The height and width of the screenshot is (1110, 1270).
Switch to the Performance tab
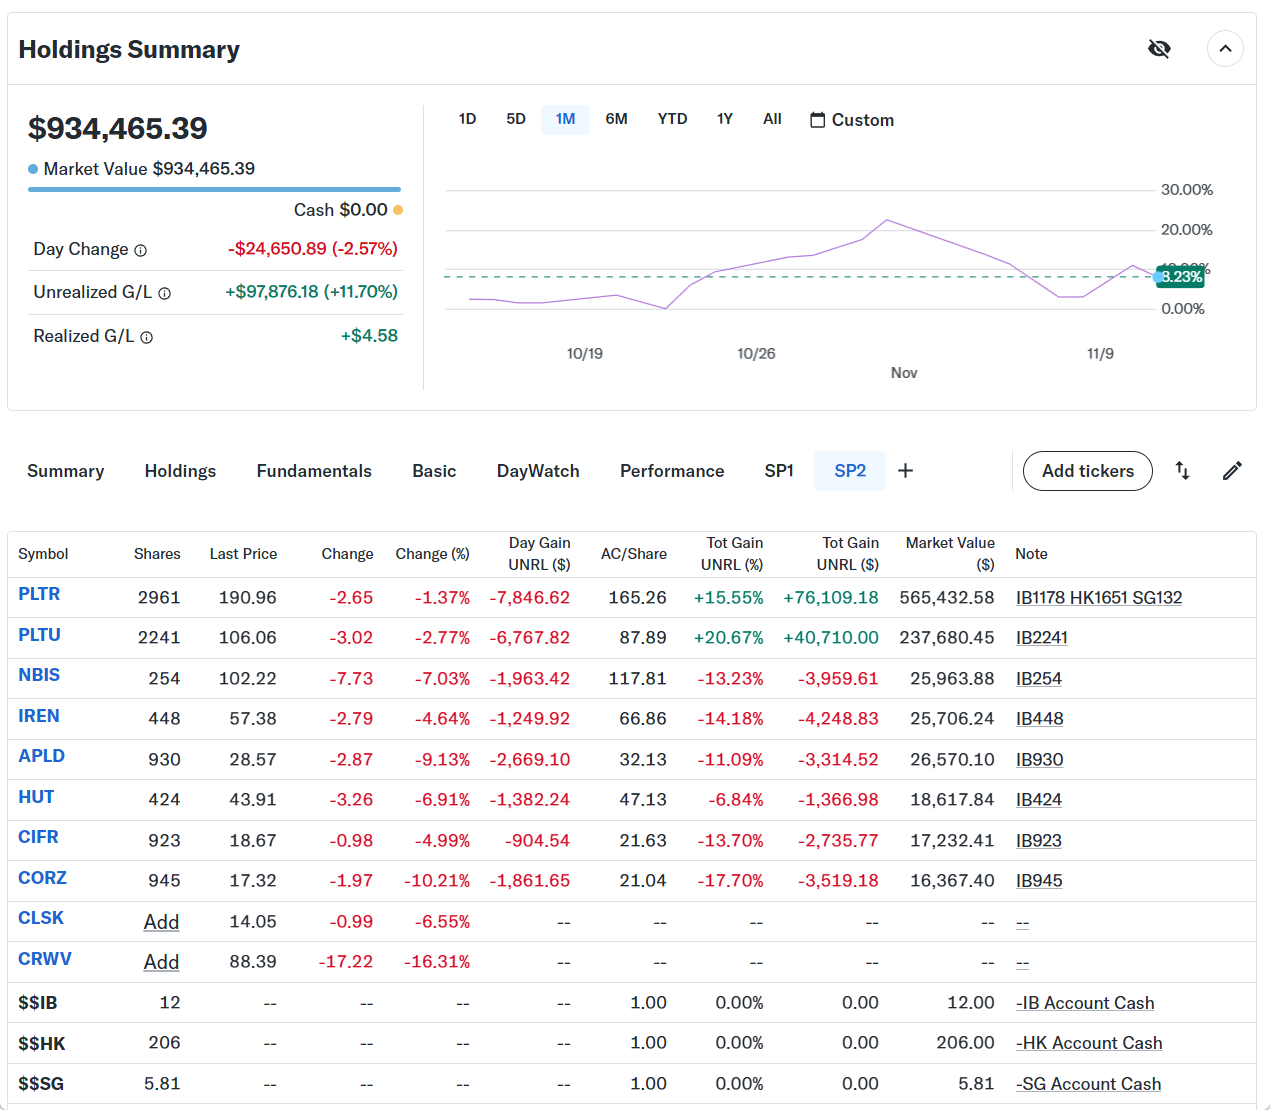(672, 471)
